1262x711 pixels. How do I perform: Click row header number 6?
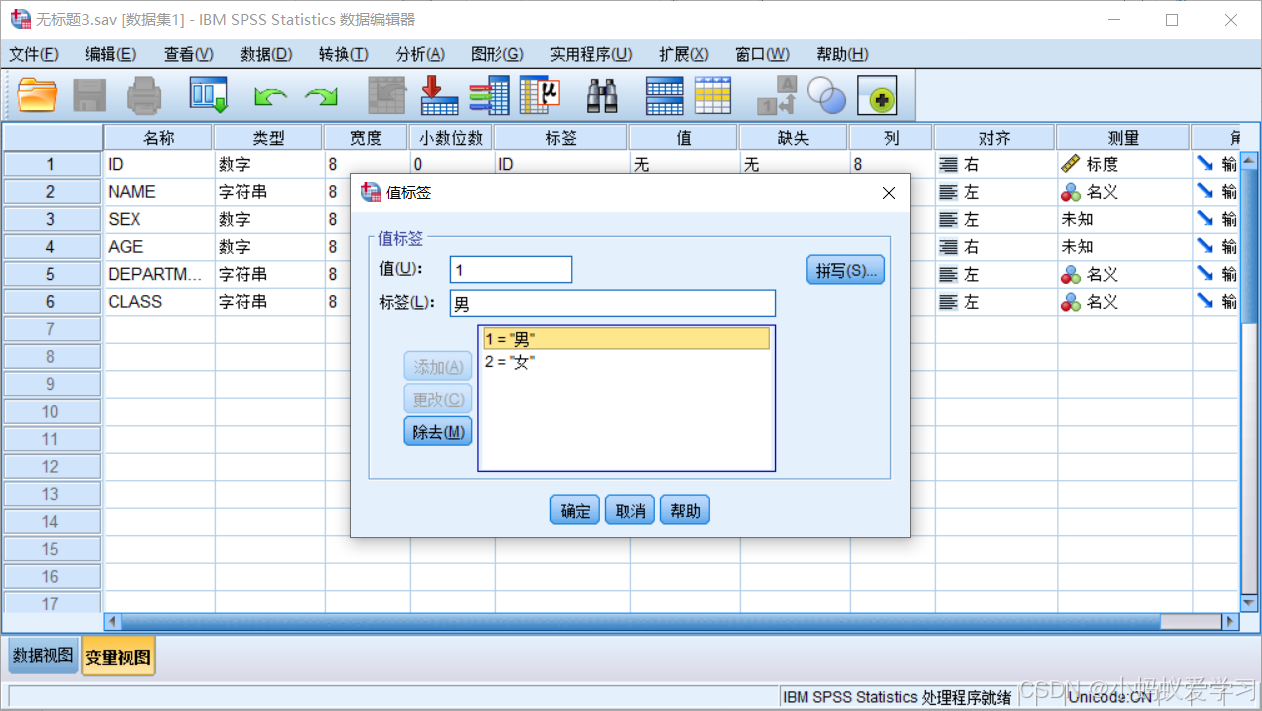tap(52, 302)
